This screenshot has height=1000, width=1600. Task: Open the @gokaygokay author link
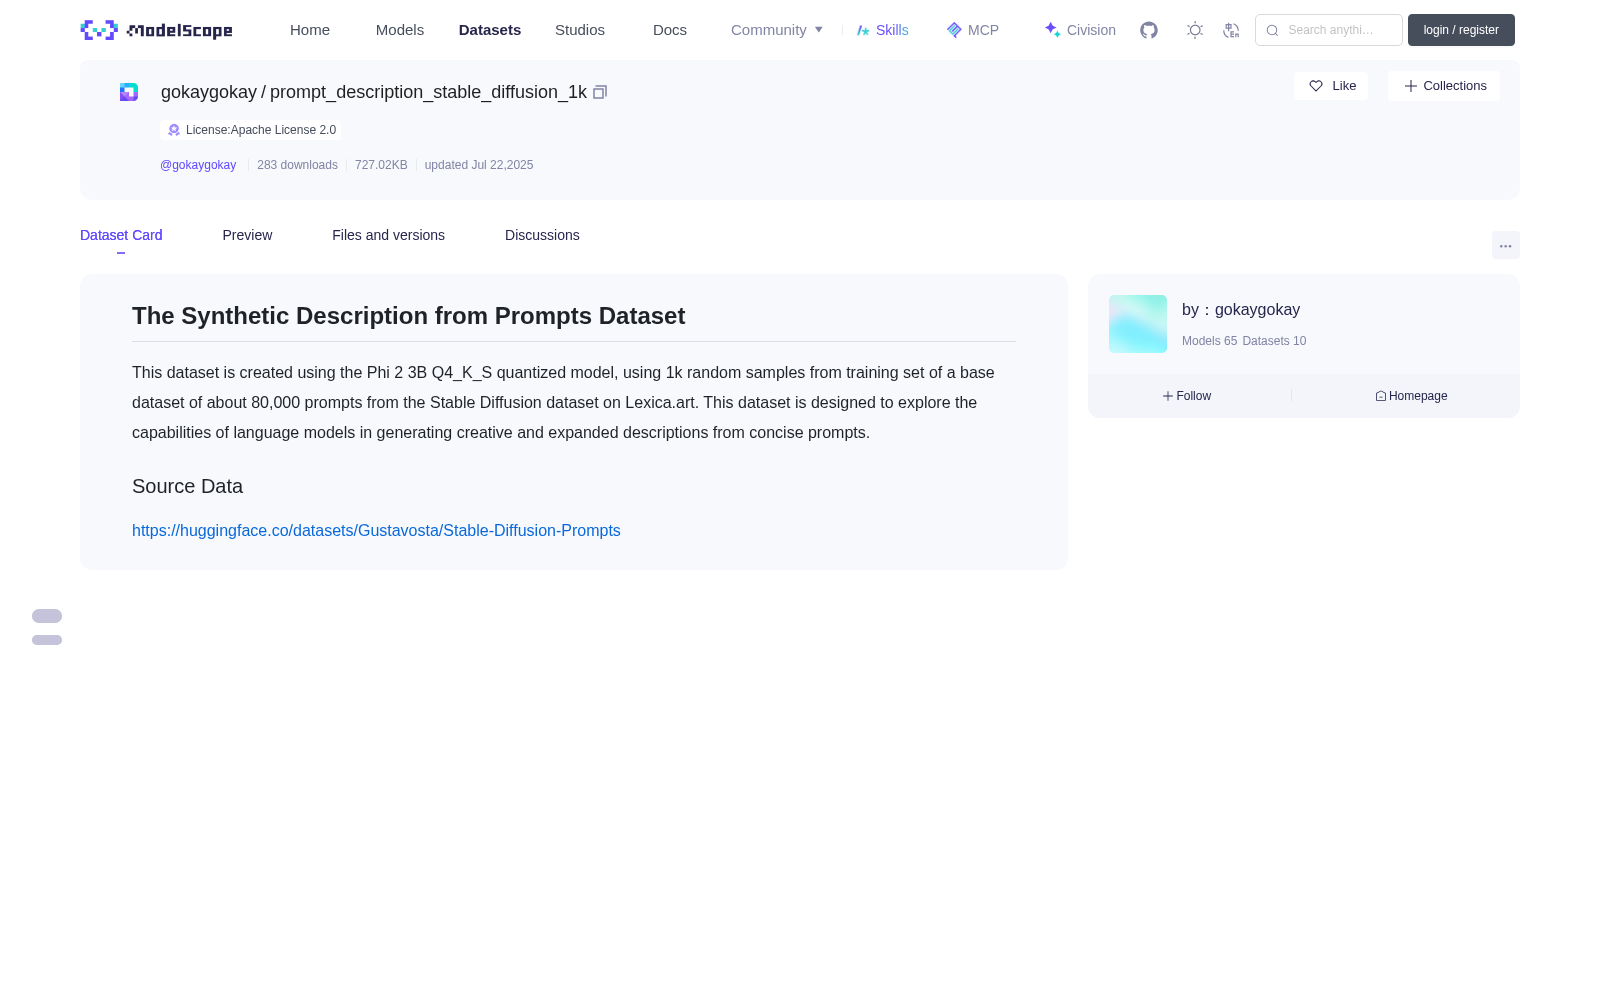[198, 165]
